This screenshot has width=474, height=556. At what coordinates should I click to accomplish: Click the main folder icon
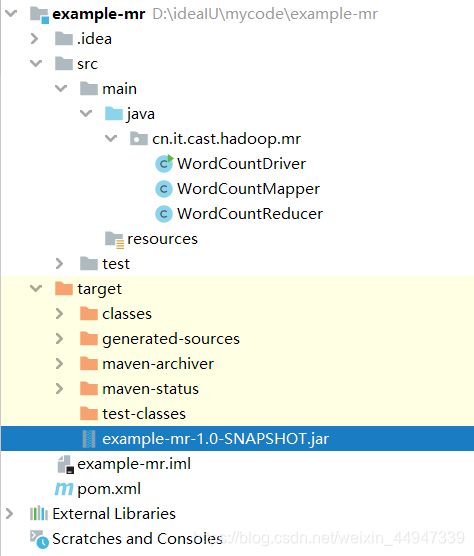tap(89, 89)
